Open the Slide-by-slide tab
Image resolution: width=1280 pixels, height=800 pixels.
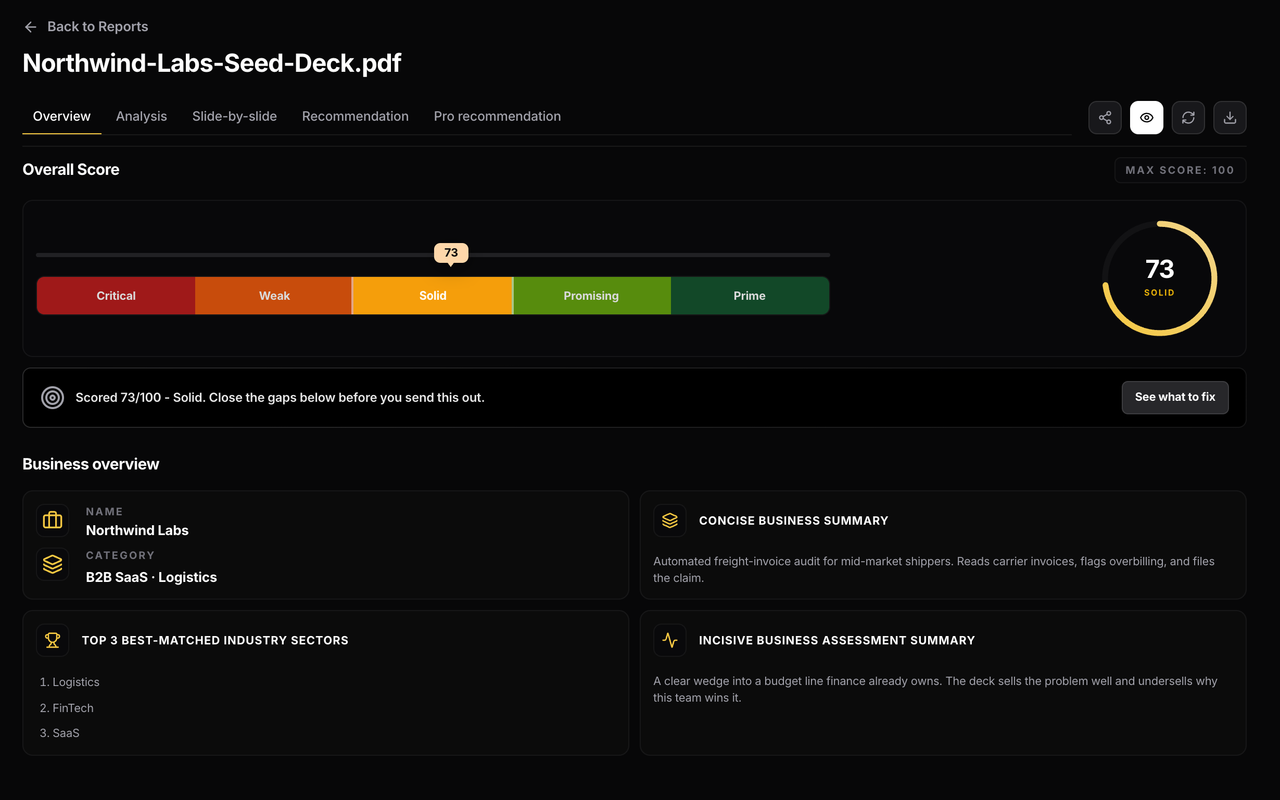[234, 116]
